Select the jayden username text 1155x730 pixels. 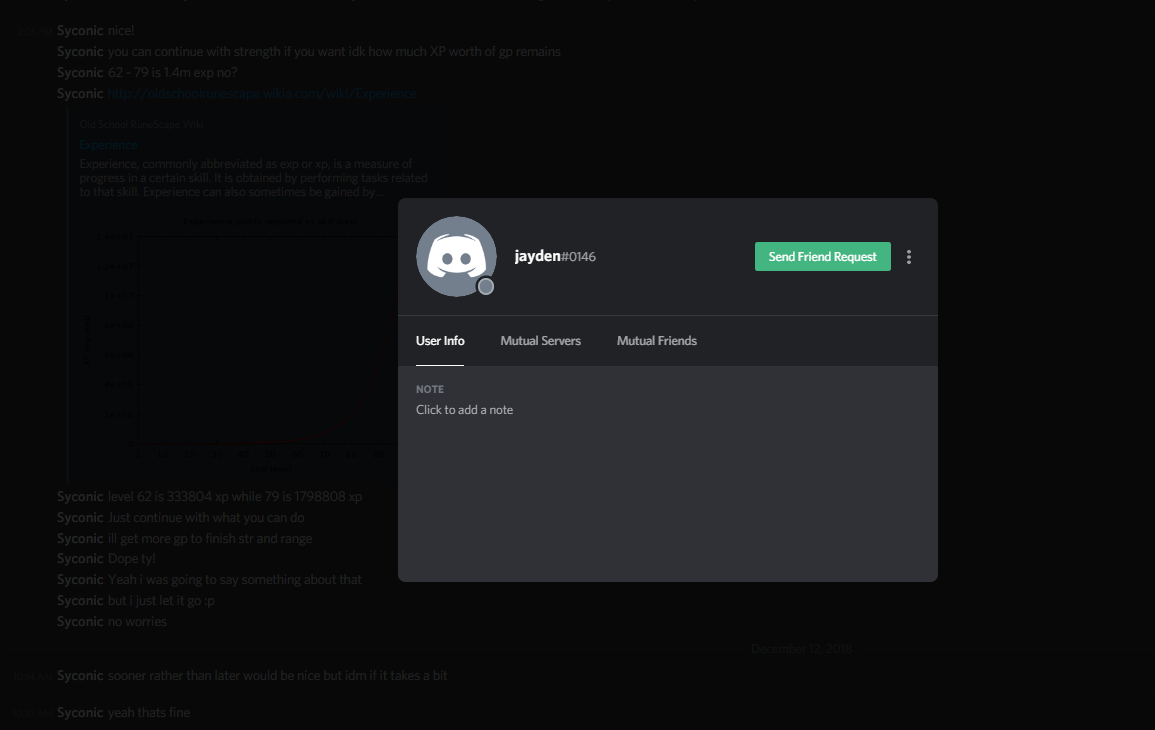[x=537, y=256]
